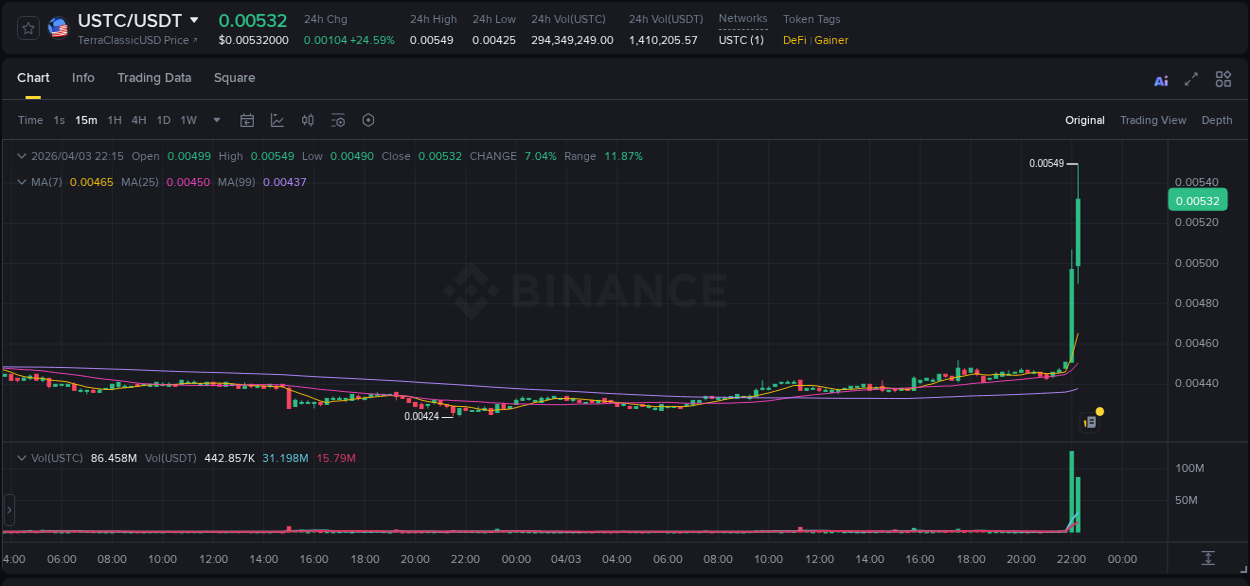Open the indicator settings list icon

coord(338,120)
